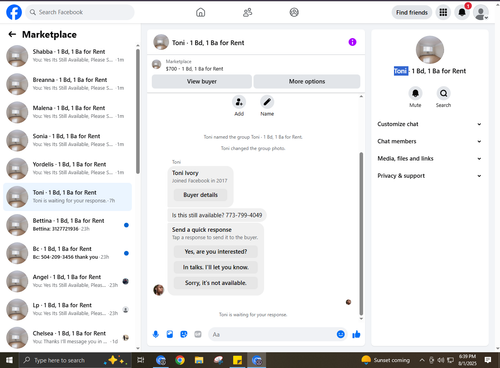
Task: Expand the Customize chat section
Action: coord(429,124)
